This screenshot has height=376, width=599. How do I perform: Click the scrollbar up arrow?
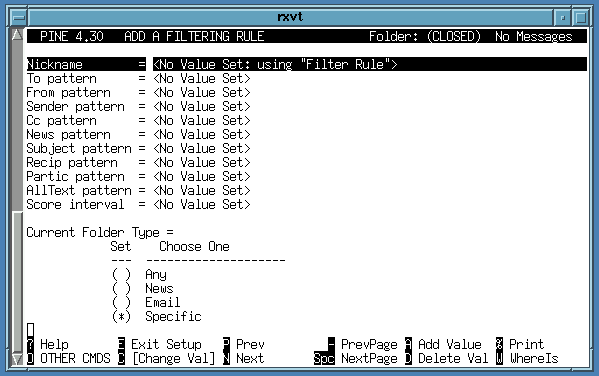tap(17, 34)
